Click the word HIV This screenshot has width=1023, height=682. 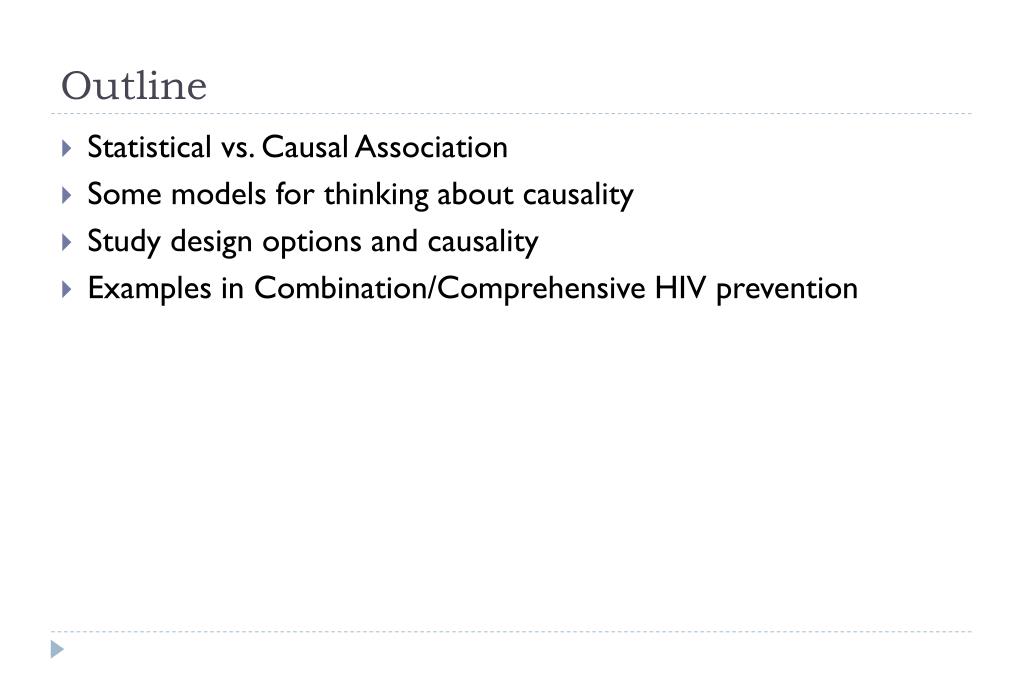click(x=681, y=288)
